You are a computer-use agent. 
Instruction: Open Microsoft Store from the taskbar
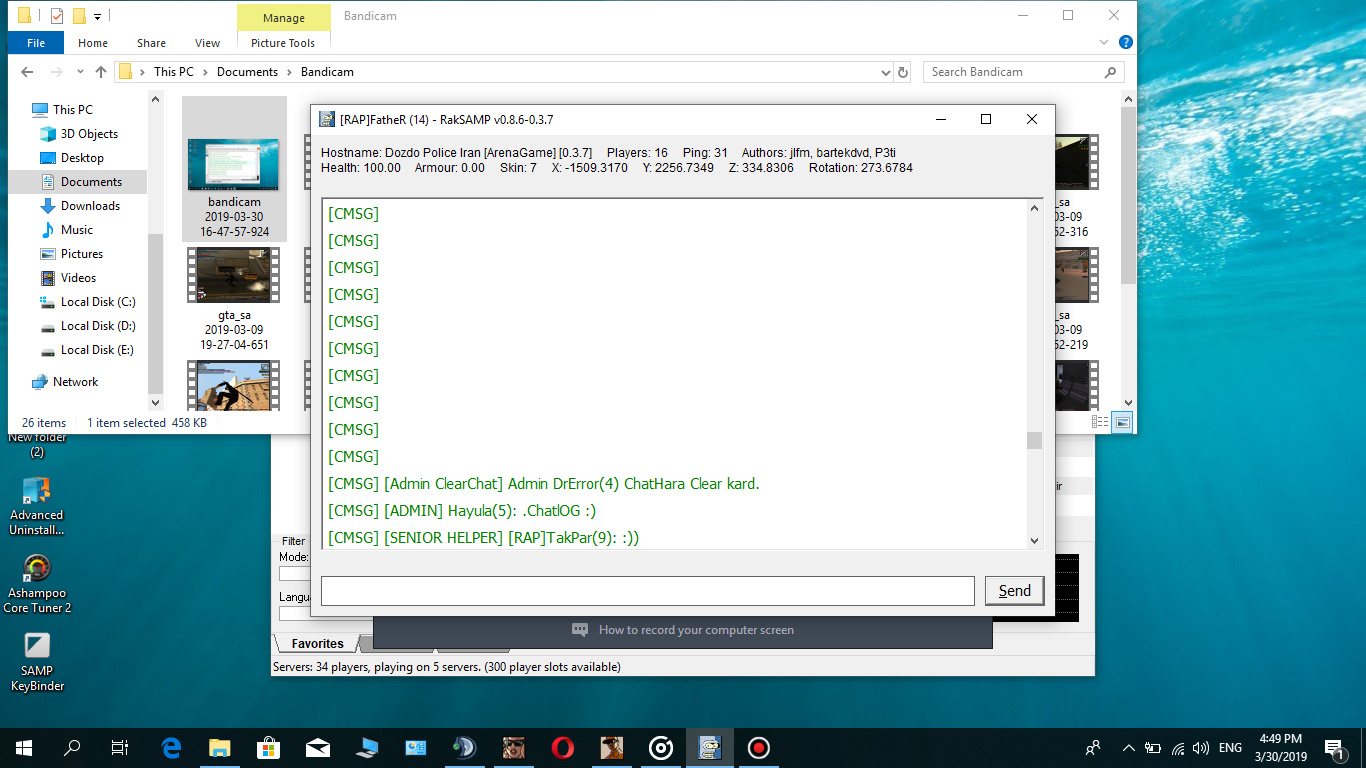tap(269, 748)
